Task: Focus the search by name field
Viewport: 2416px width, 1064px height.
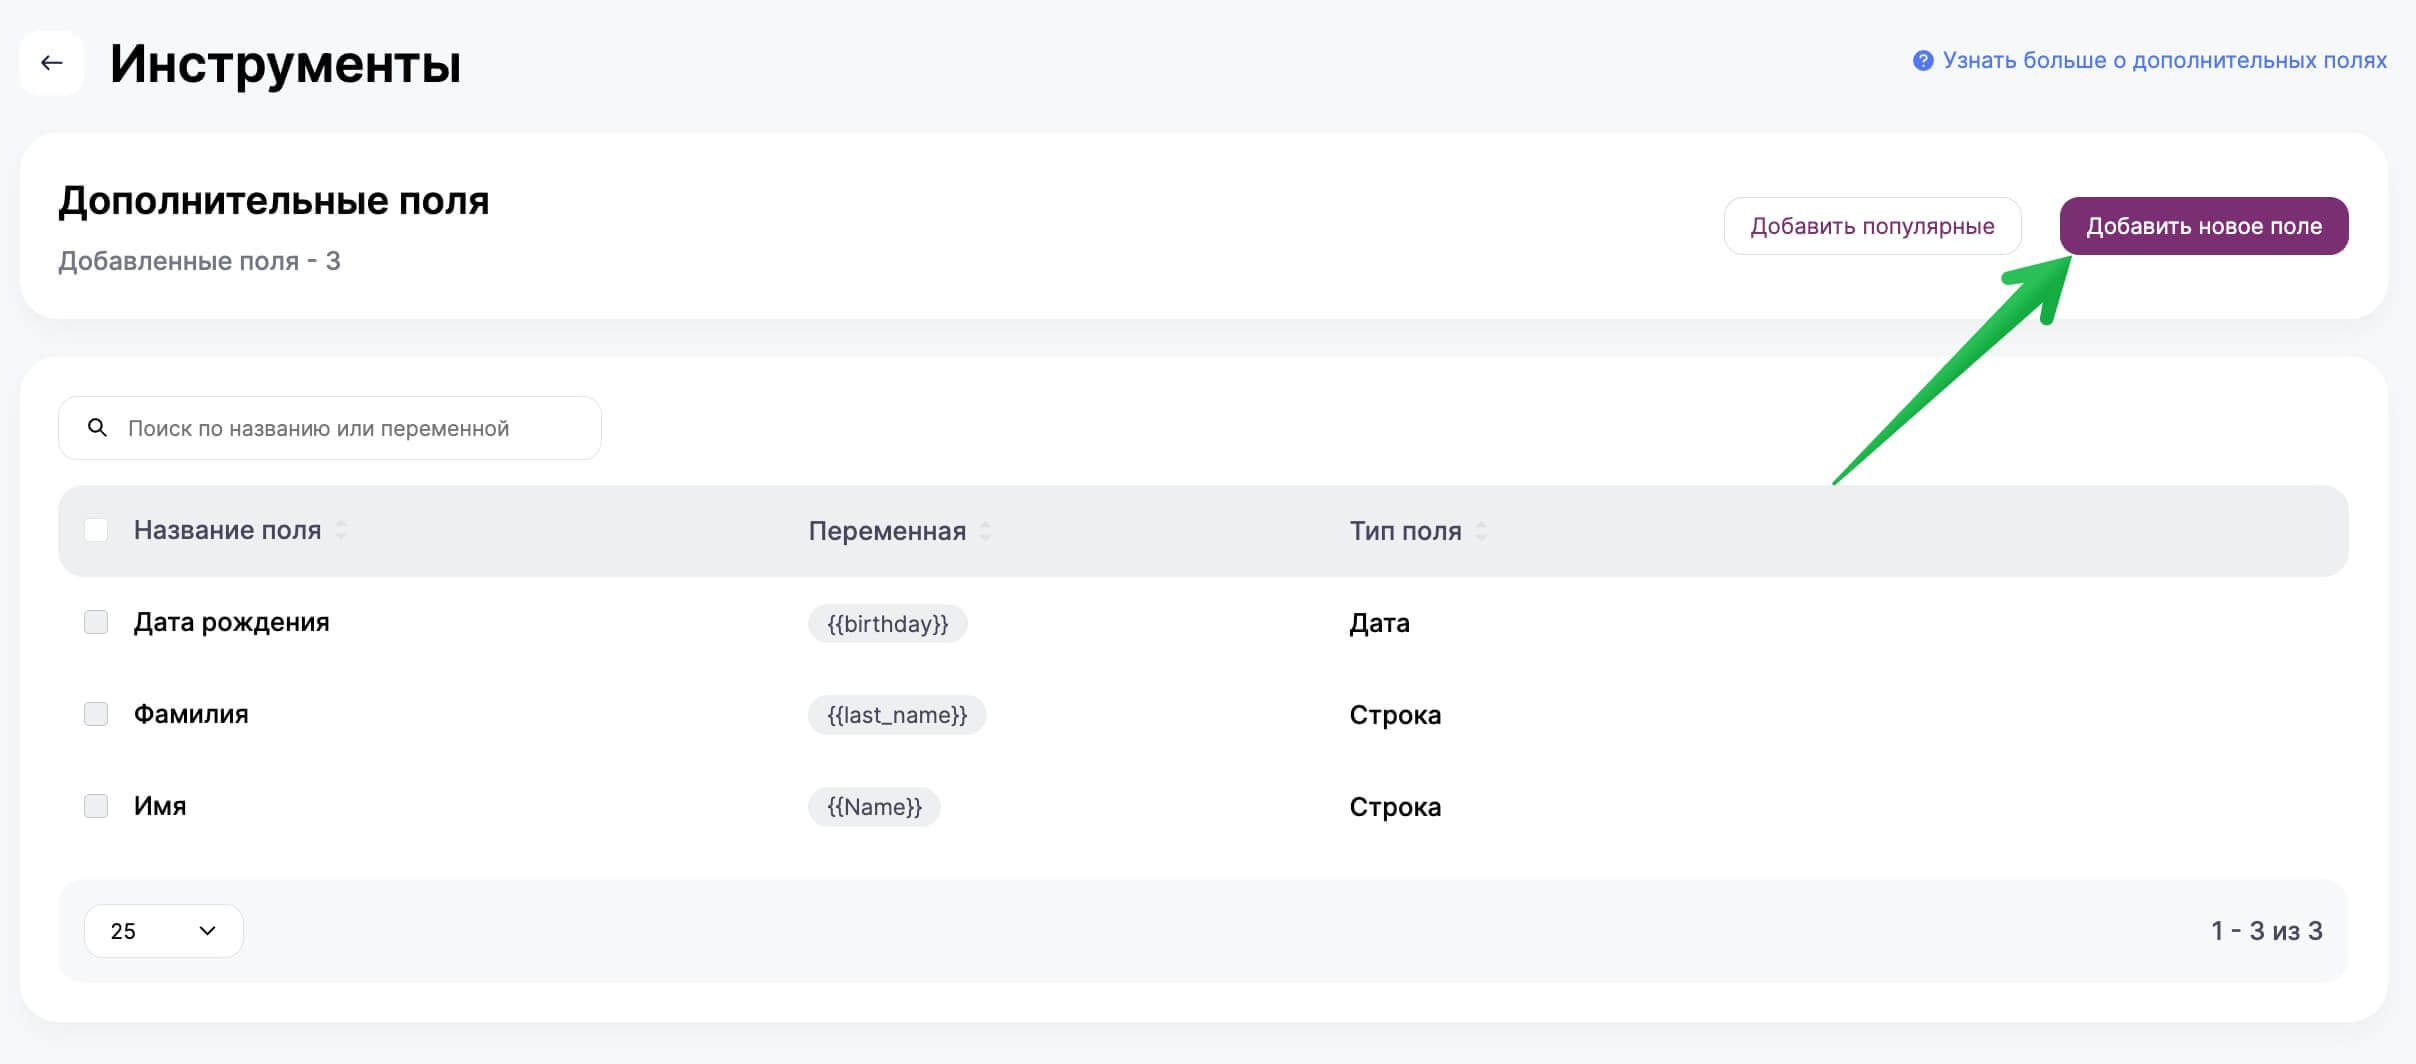Action: (x=350, y=428)
